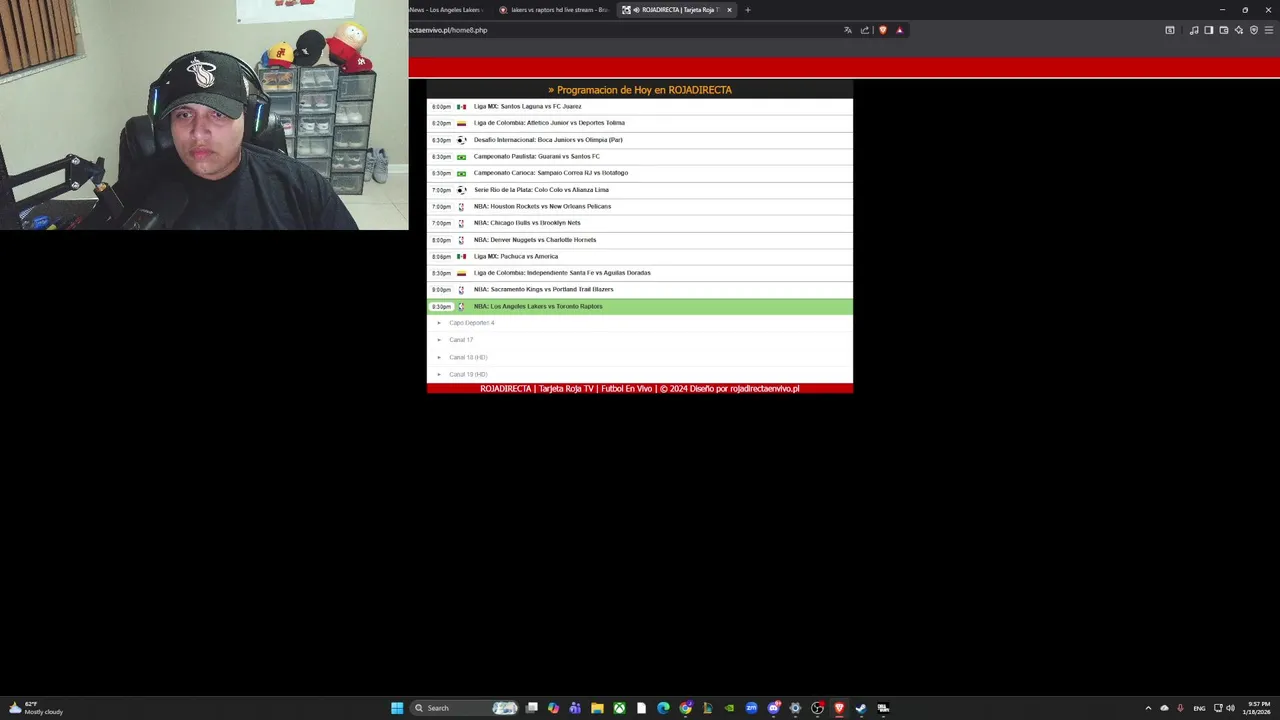Open the NVIDIA app on the taskbar
Image resolution: width=1280 pixels, height=720 pixels.
[729, 708]
